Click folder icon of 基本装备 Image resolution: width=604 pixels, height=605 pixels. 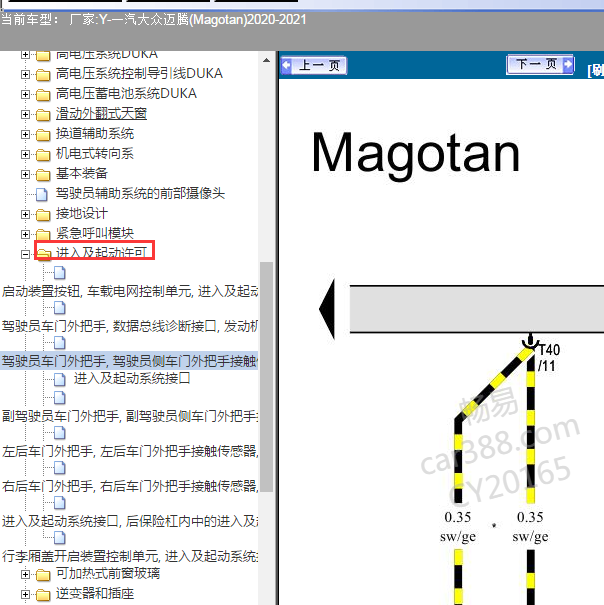tap(43, 175)
